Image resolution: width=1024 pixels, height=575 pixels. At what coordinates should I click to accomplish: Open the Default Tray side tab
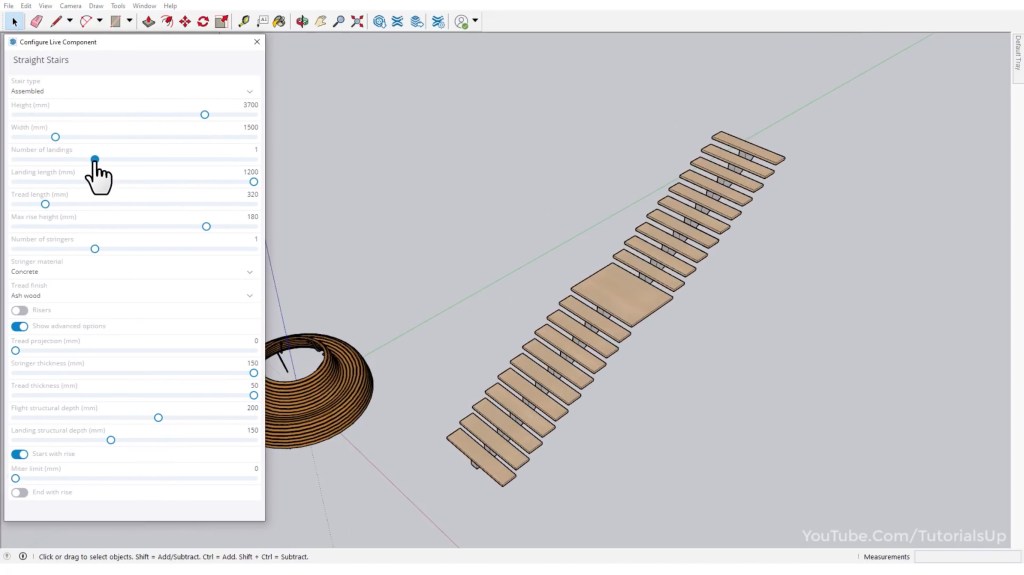tap(1017, 53)
